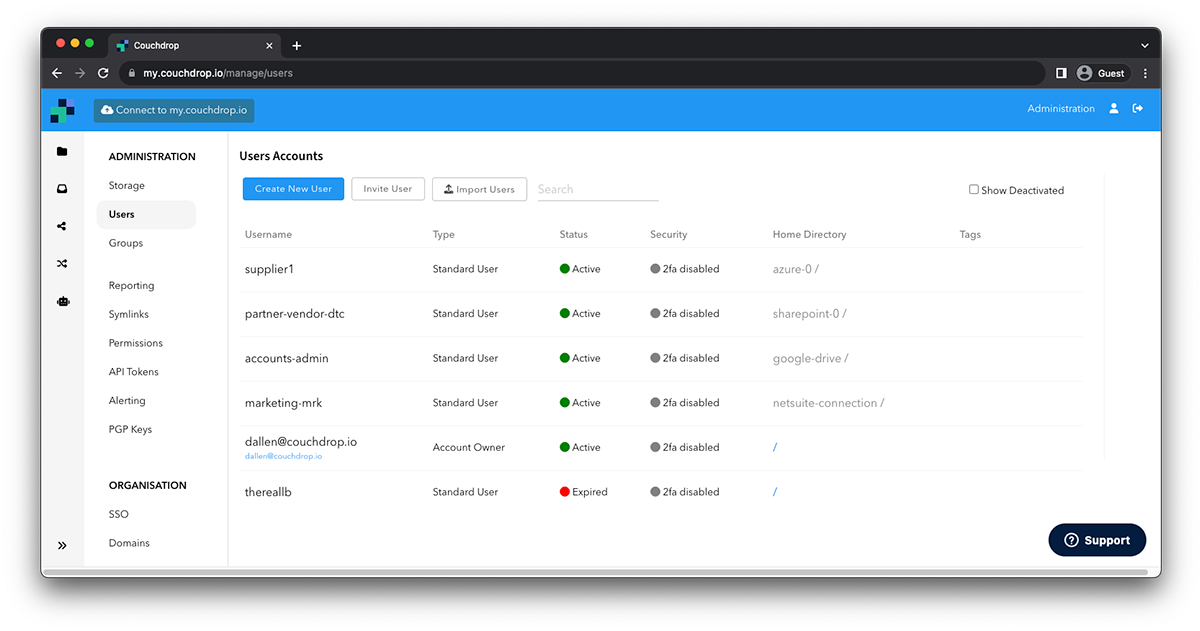Enable the Show Deactivated checkbox
The height and width of the screenshot is (631, 1200).
point(972,189)
